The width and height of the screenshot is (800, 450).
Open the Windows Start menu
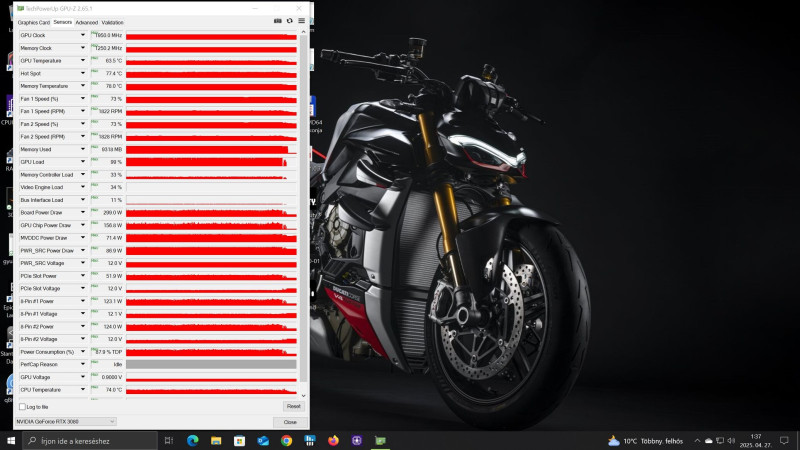click(x=11, y=440)
